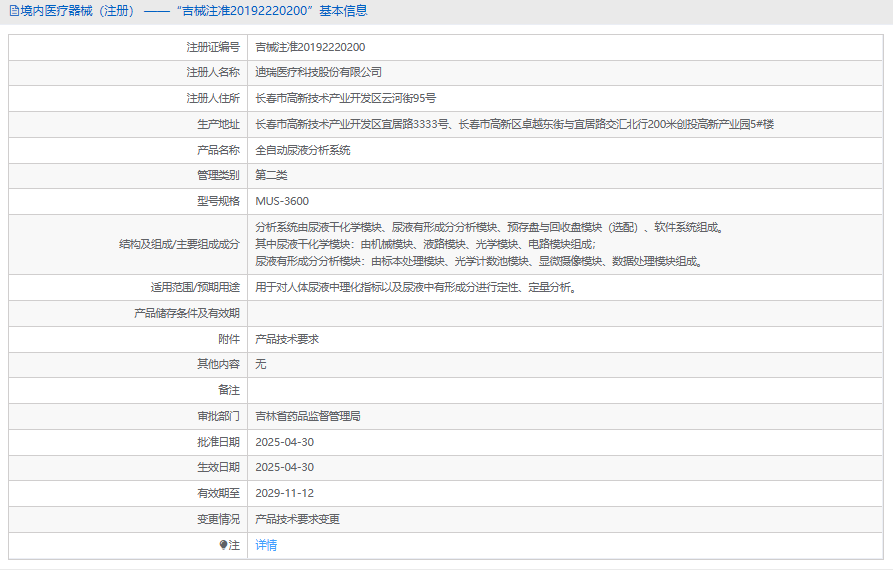Viewport: 893px width, 570px height.
Task: Click expiry date 2029-11-12
Action: pyautogui.click(x=284, y=493)
